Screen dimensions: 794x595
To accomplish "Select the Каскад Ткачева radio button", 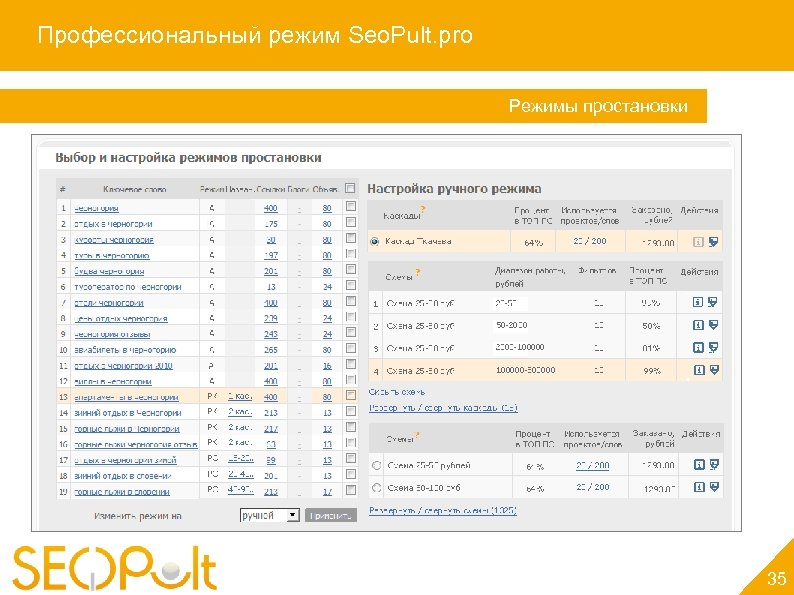I will click(375, 242).
